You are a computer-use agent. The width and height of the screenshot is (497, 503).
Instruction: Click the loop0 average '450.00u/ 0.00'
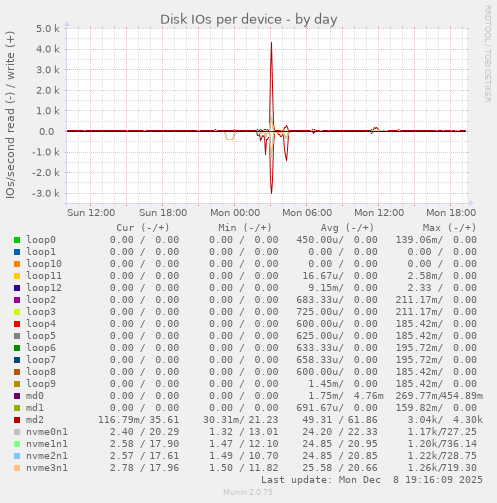click(x=337, y=240)
